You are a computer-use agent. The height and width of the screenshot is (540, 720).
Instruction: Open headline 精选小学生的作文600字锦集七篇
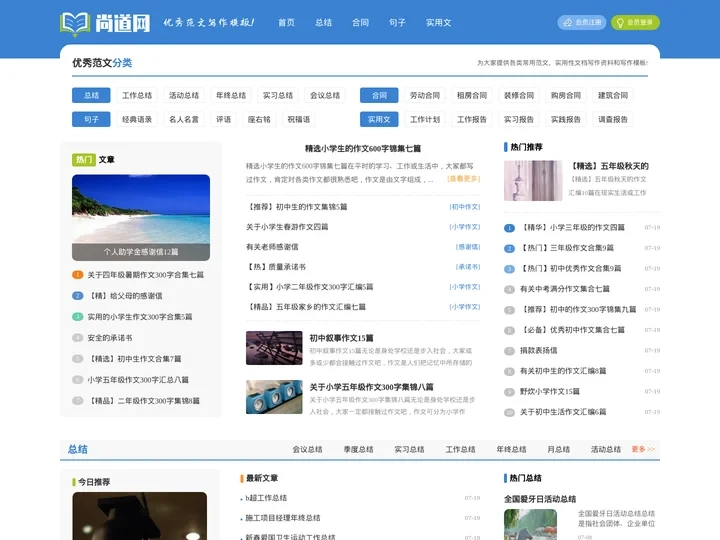[x=363, y=148]
